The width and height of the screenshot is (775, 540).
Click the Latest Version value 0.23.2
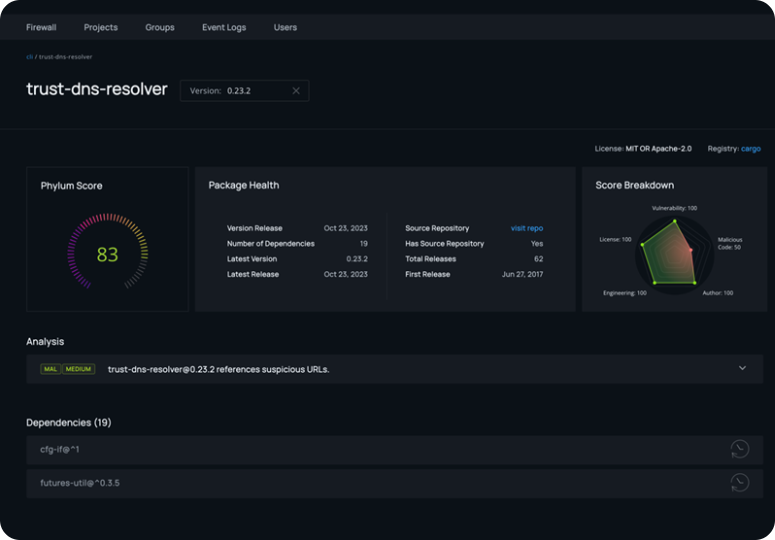tap(356, 259)
